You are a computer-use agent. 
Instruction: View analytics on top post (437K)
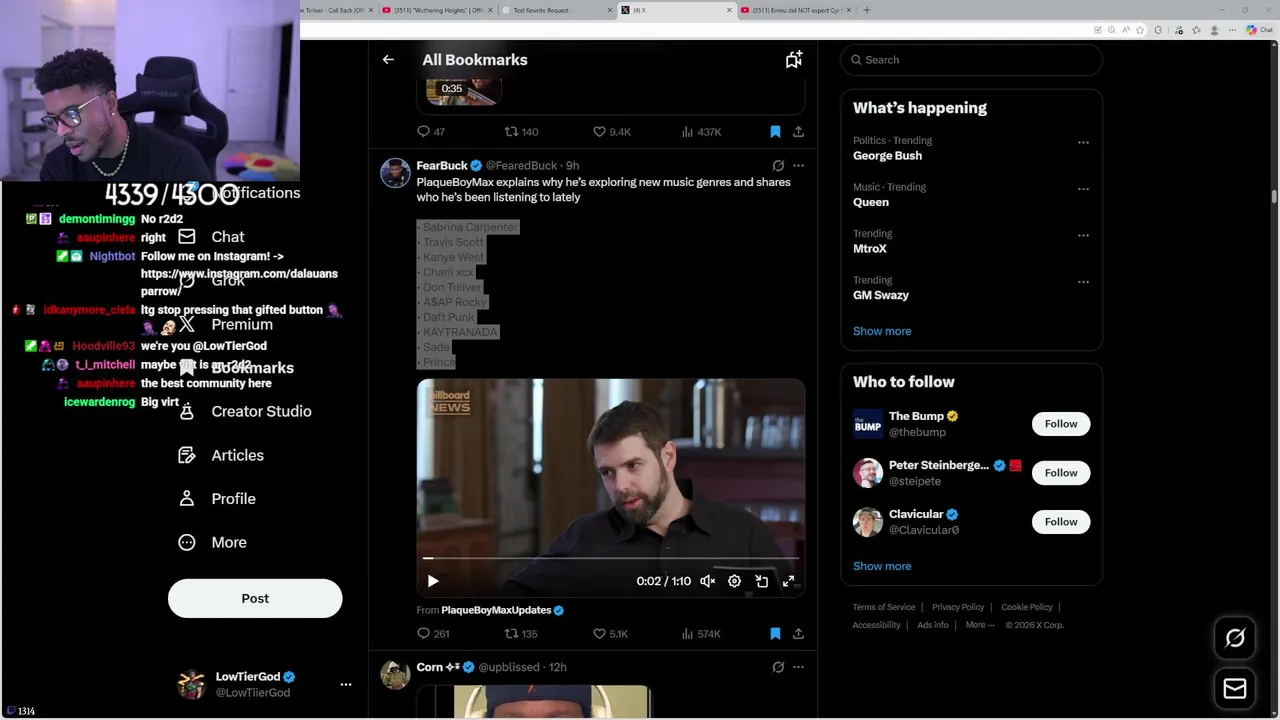700,132
